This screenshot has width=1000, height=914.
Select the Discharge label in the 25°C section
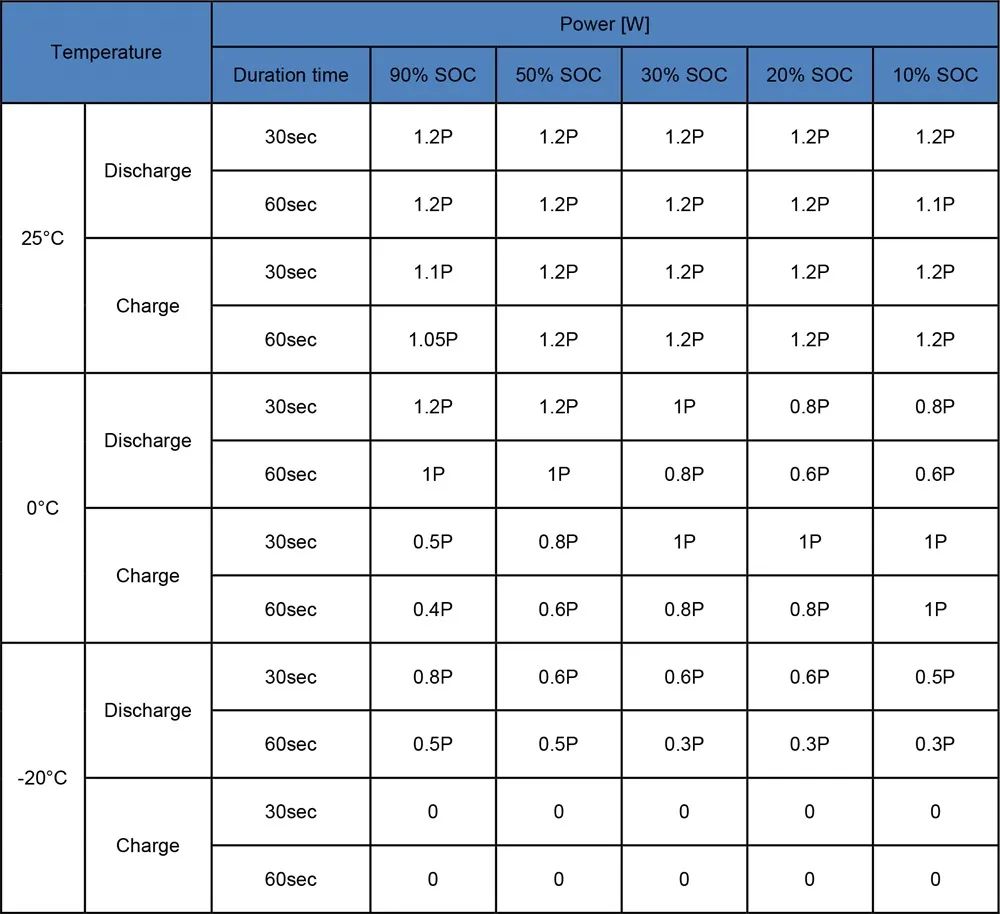(x=147, y=171)
